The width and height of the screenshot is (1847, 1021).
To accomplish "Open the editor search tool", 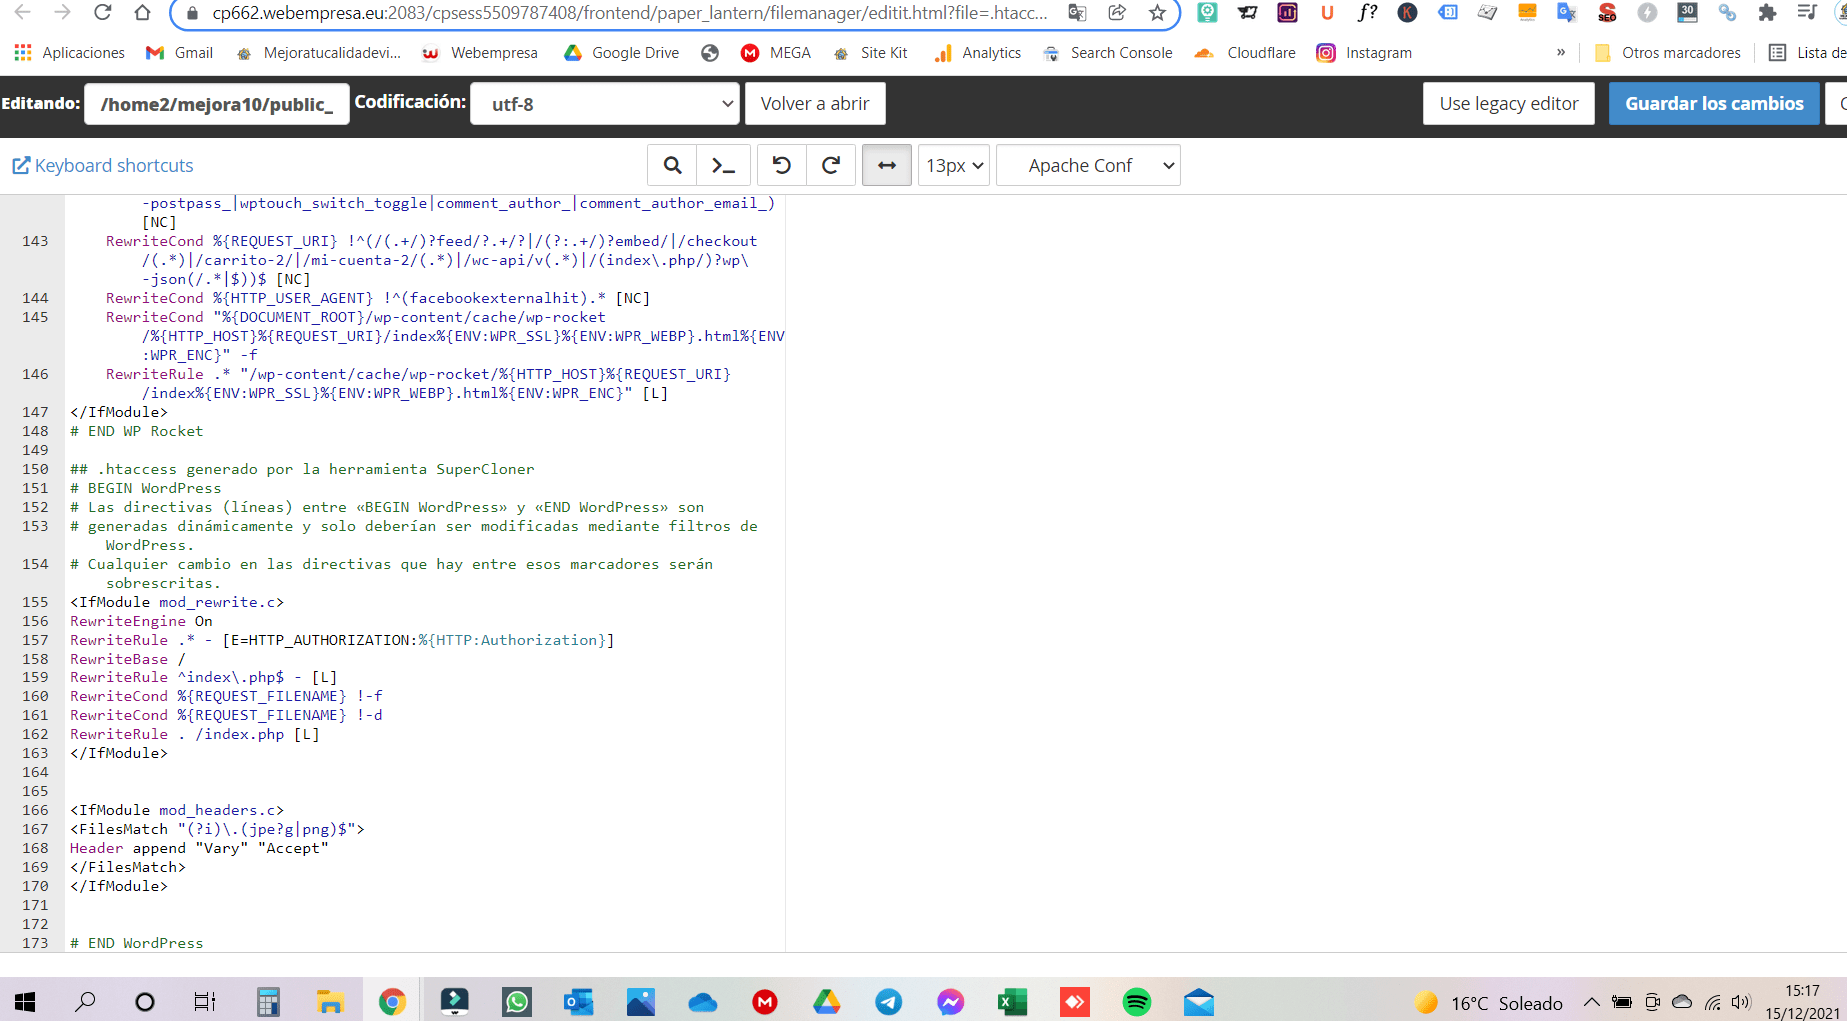I will (x=673, y=165).
